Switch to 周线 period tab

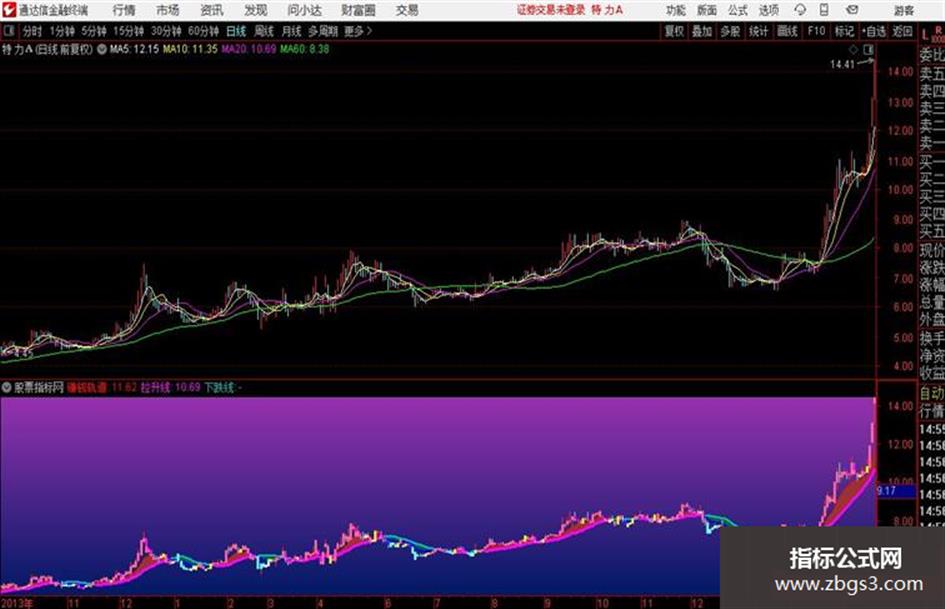[264, 31]
